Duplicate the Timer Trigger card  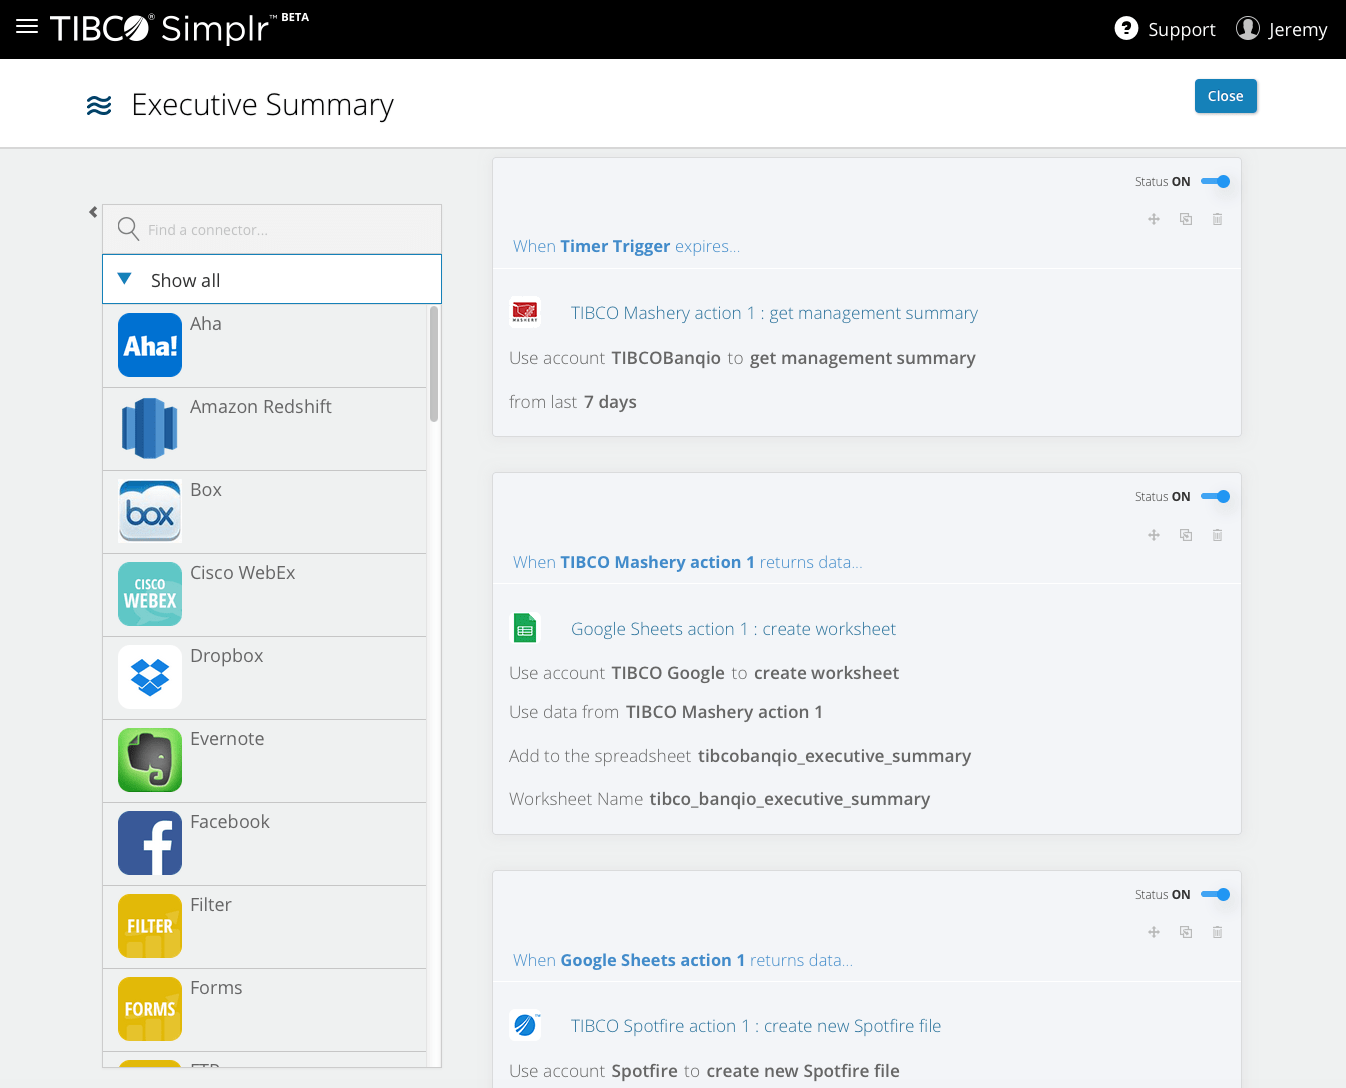[1186, 219]
